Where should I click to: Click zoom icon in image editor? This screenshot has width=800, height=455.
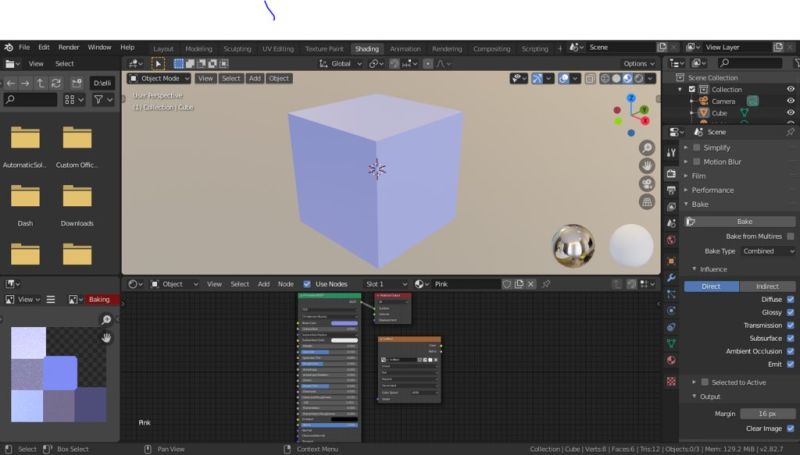pos(106,320)
